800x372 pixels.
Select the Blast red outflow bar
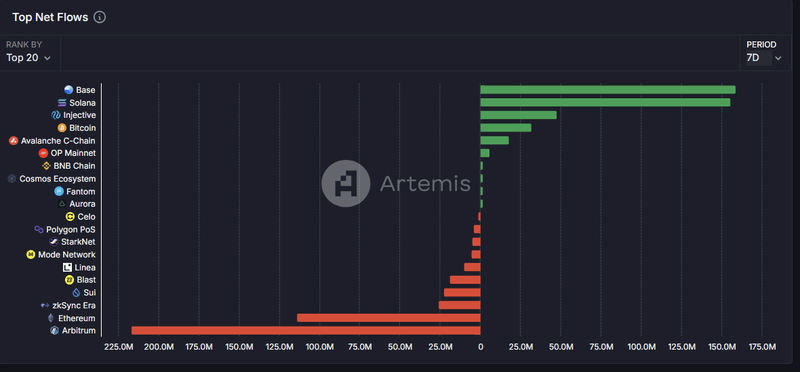pos(465,280)
